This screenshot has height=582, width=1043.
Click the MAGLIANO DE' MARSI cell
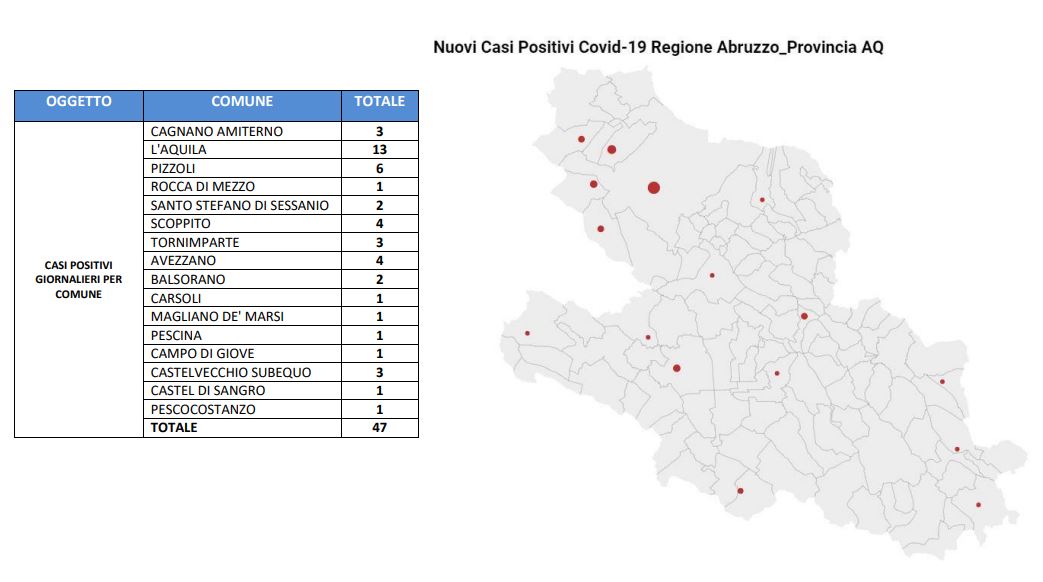(242, 317)
